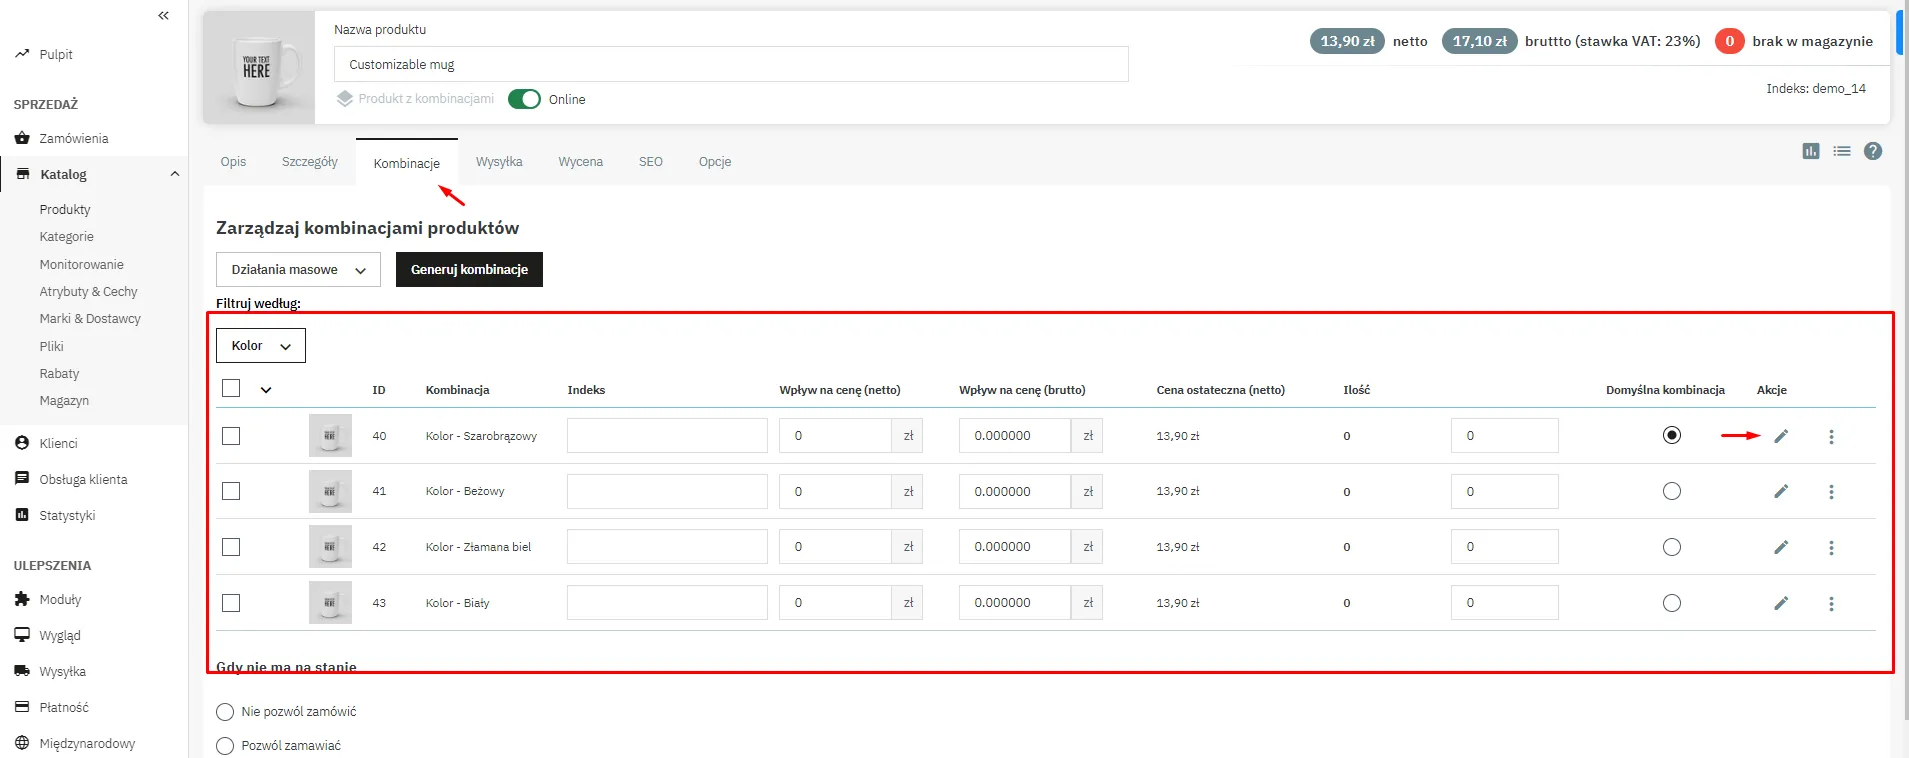Open the help question mark icon

tap(1873, 151)
